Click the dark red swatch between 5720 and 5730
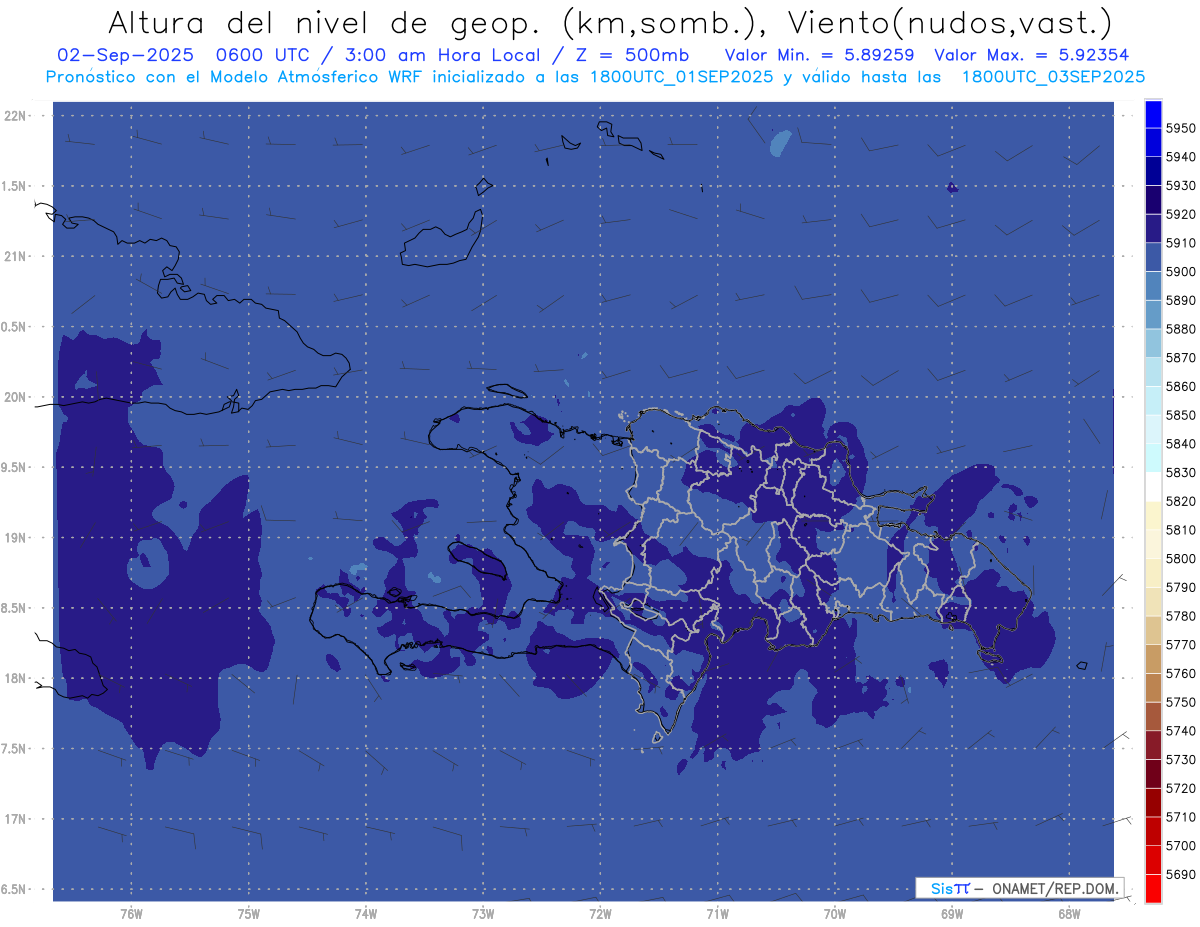The width and height of the screenshot is (1200, 927). [x=1153, y=773]
